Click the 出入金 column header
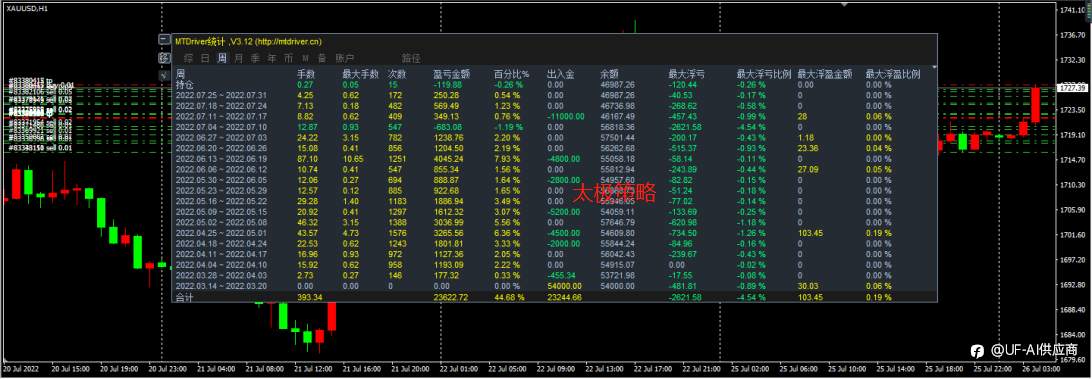Viewport: 1092px width, 379px height. click(561, 73)
